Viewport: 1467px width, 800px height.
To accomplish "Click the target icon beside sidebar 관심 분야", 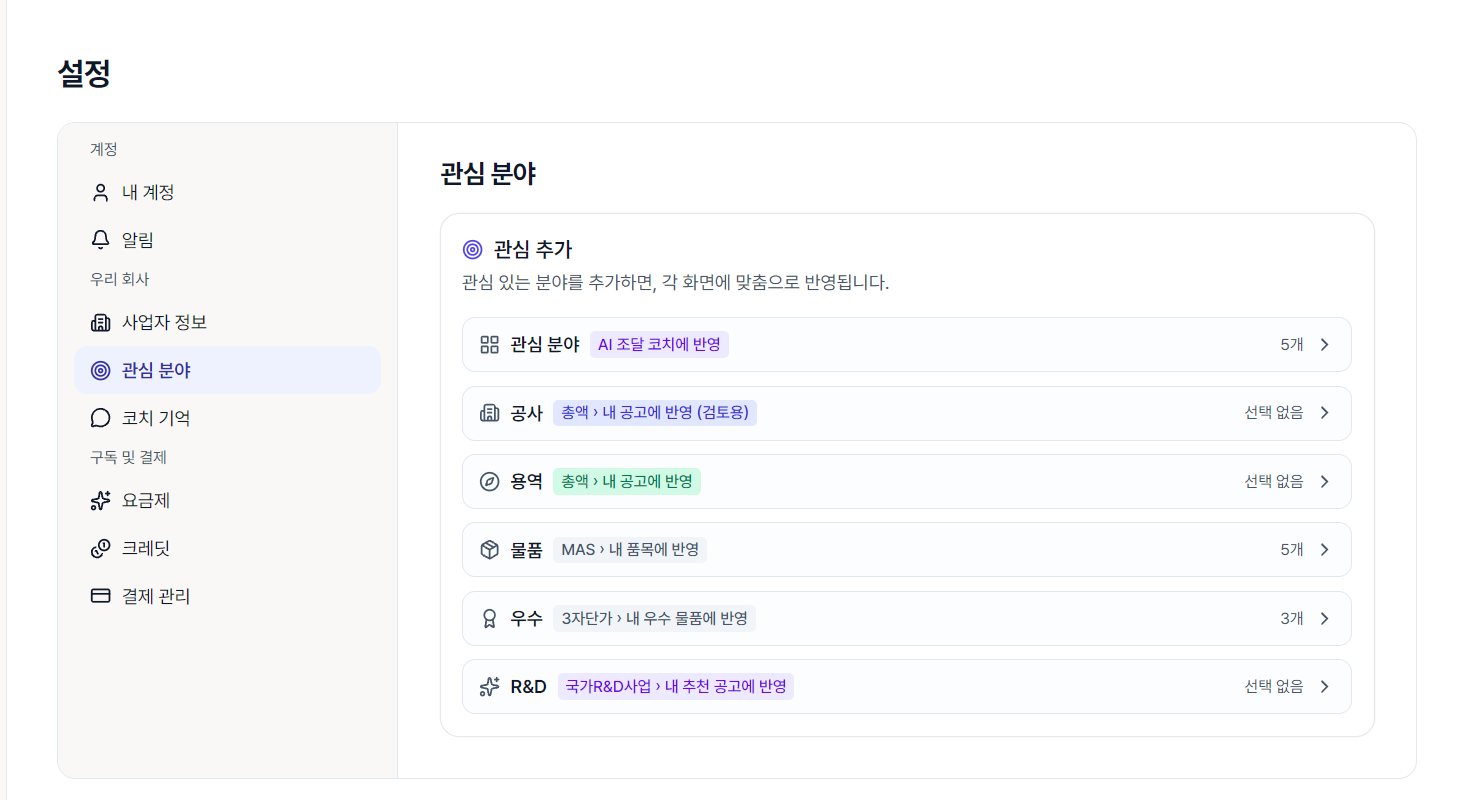I will [x=100, y=370].
